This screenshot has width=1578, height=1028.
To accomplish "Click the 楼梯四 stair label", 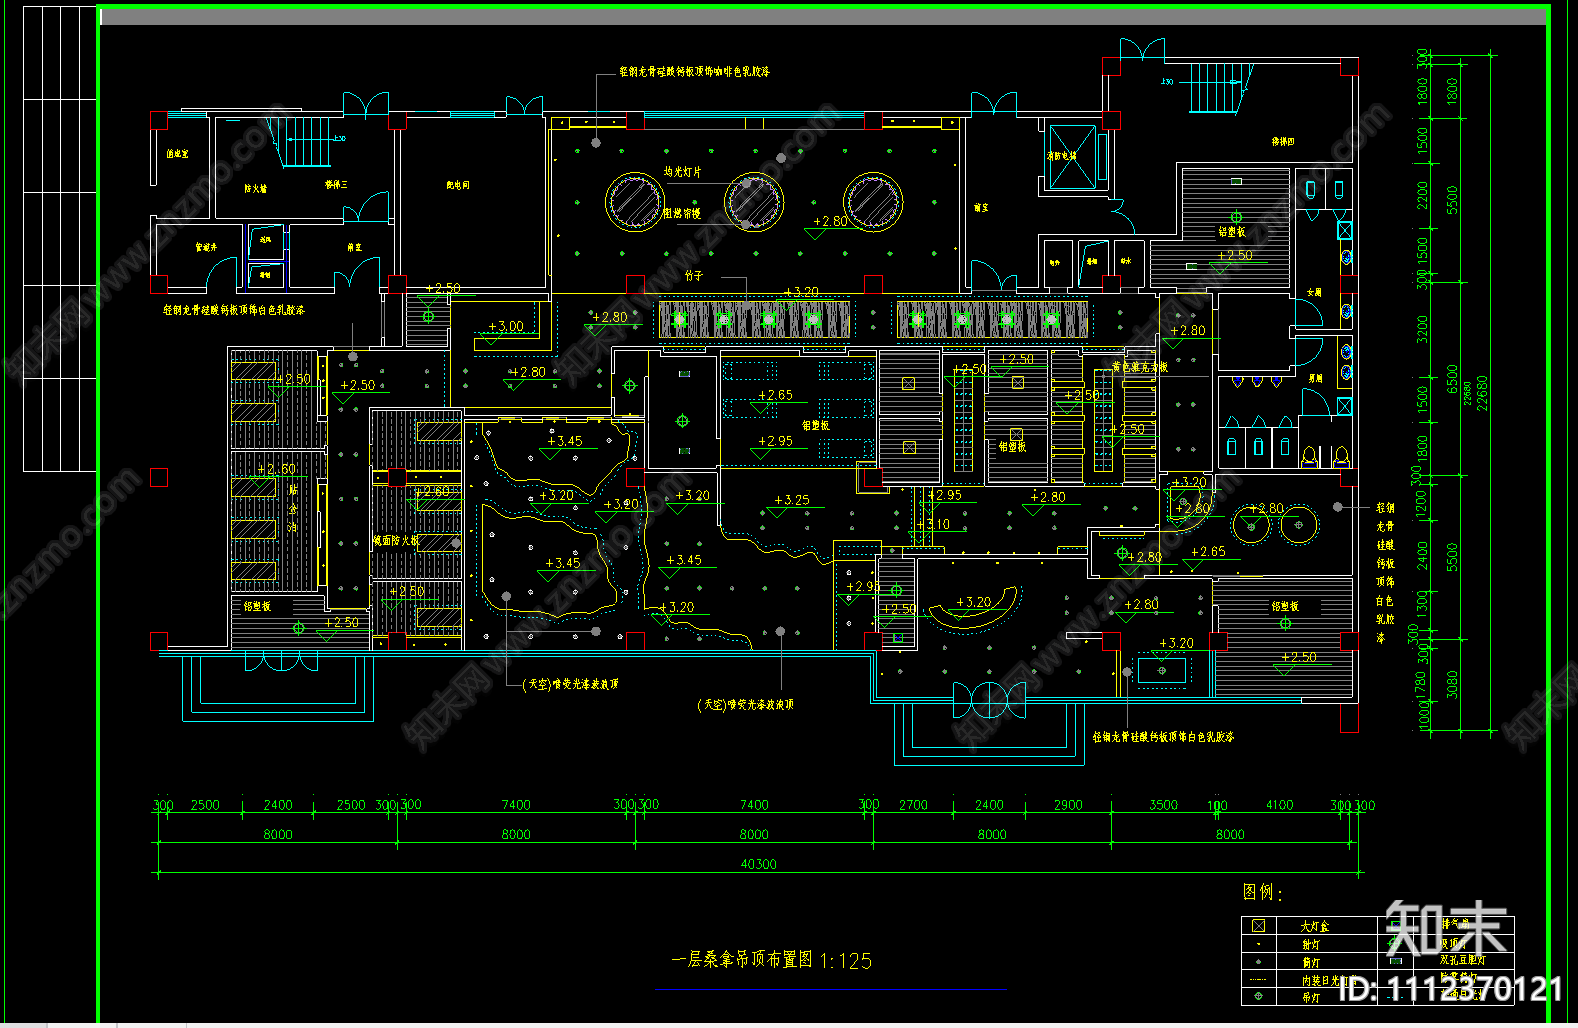I will click(1283, 142).
